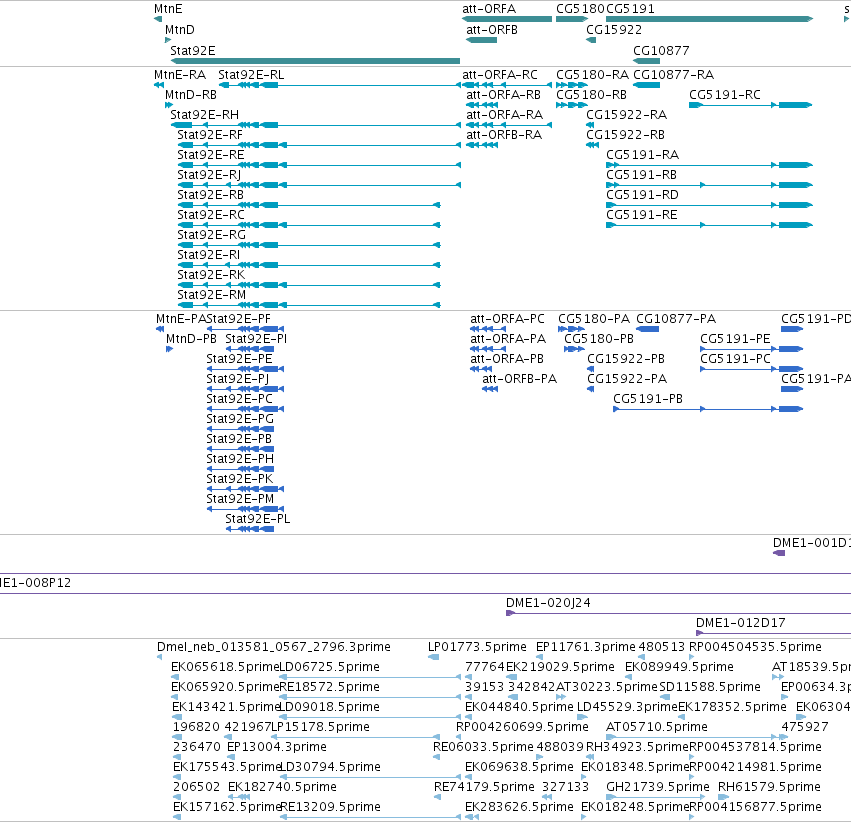Select transcript Stat92E-RB

tap(309, 206)
